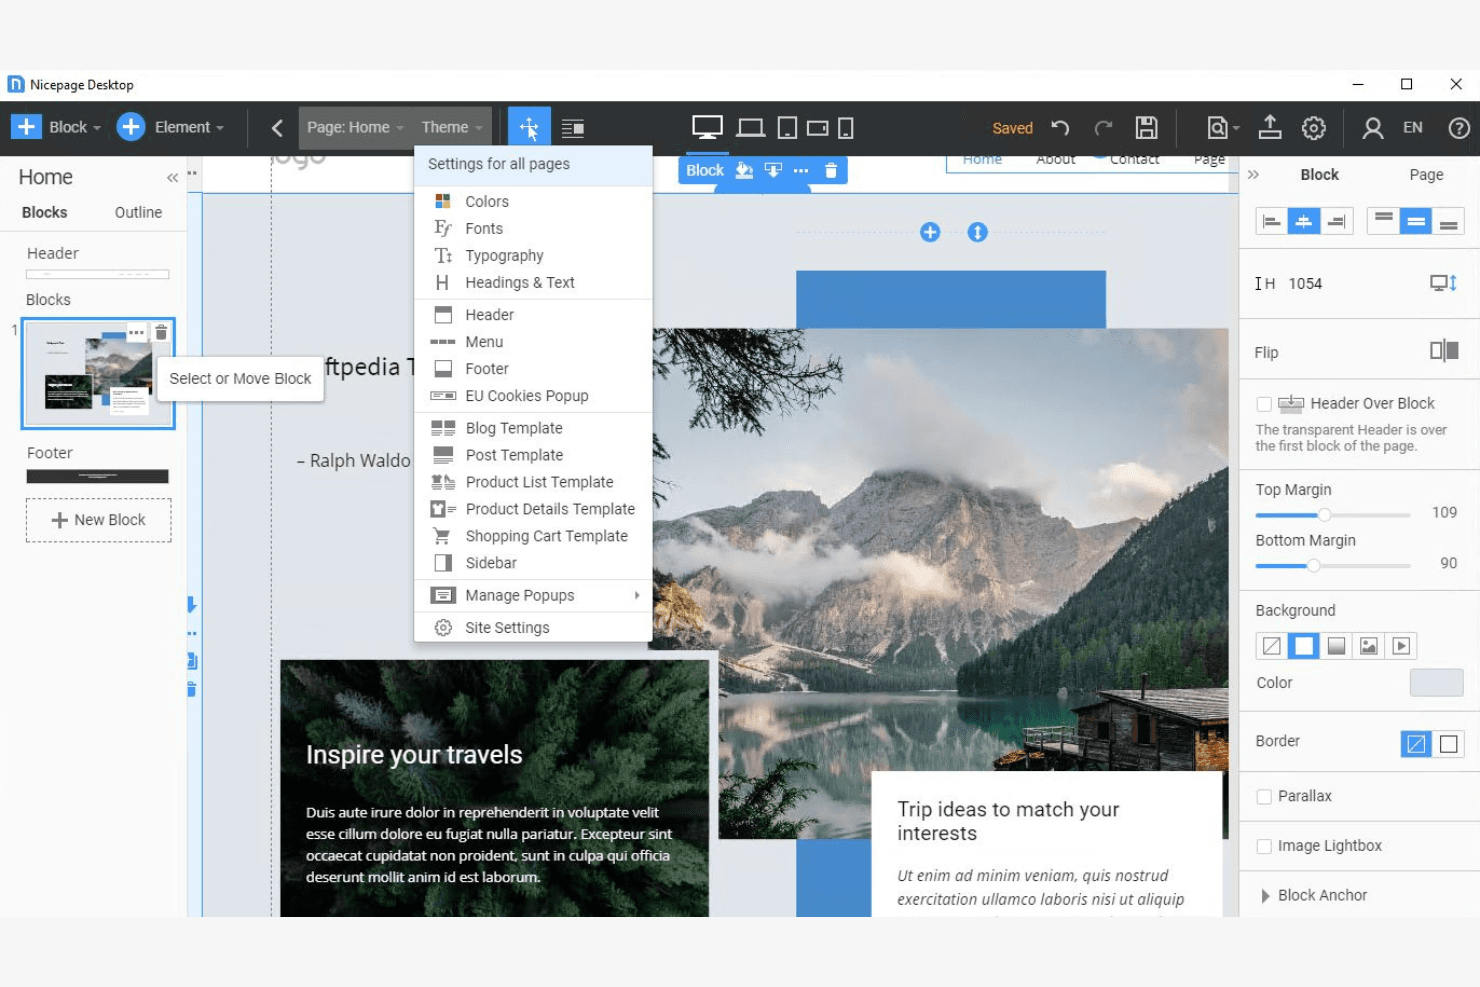Save the project with the floppy disk icon
This screenshot has width=1480, height=987.
coord(1146,128)
